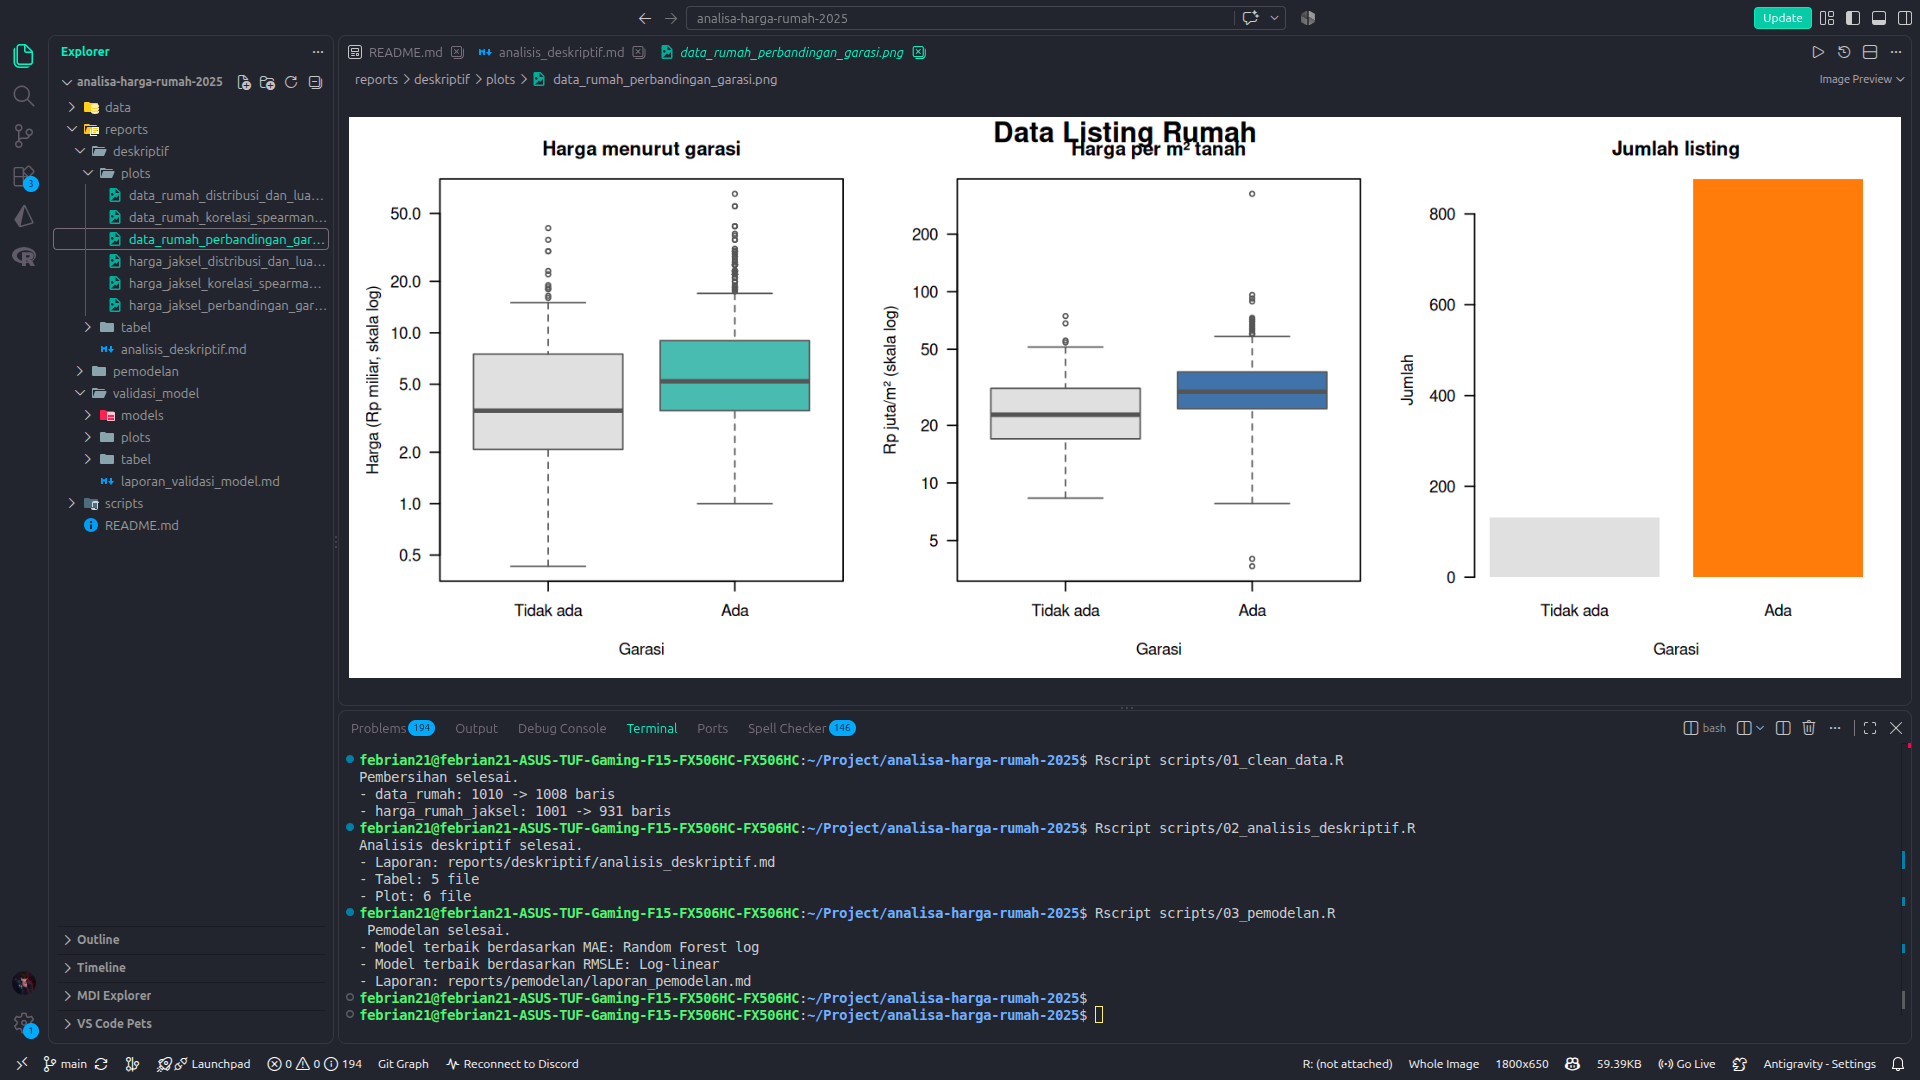Kill the terminal with trash icon
The height and width of the screenshot is (1080, 1920).
(1809, 728)
